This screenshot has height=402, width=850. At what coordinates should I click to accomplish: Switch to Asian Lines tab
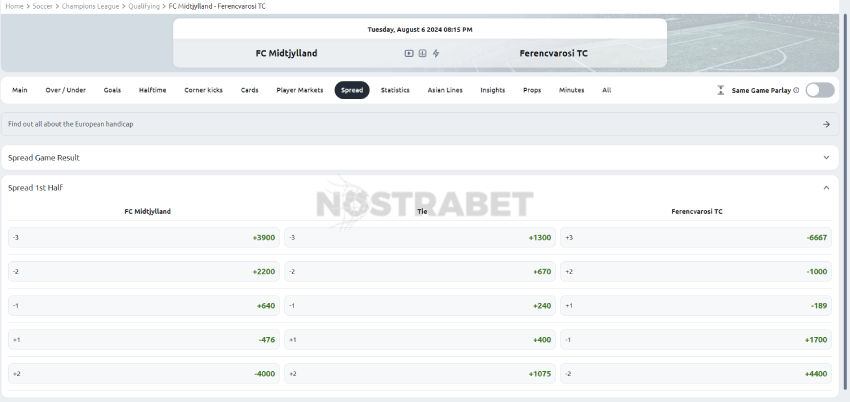click(x=445, y=90)
